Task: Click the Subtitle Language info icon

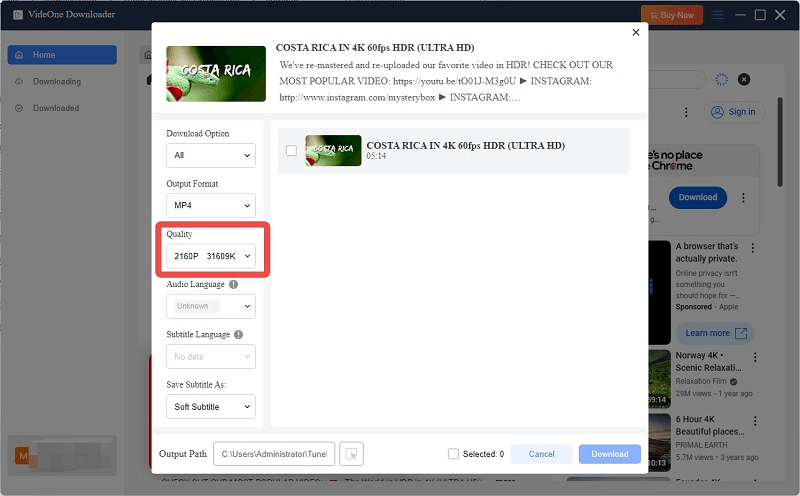Action: pos(239,334)
